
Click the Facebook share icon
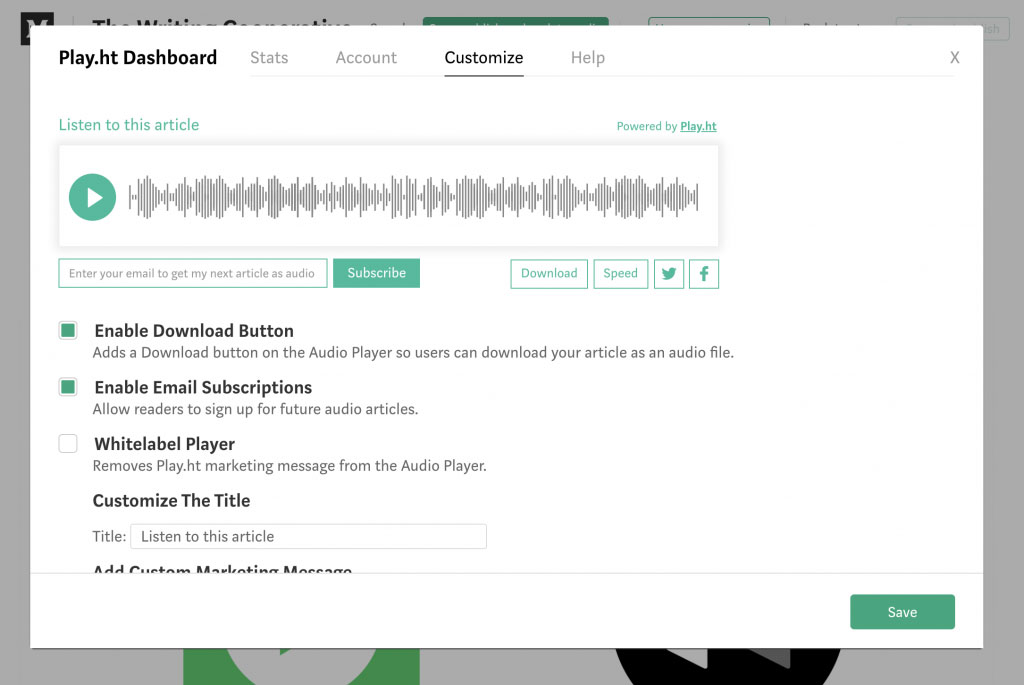coord(704,274)
